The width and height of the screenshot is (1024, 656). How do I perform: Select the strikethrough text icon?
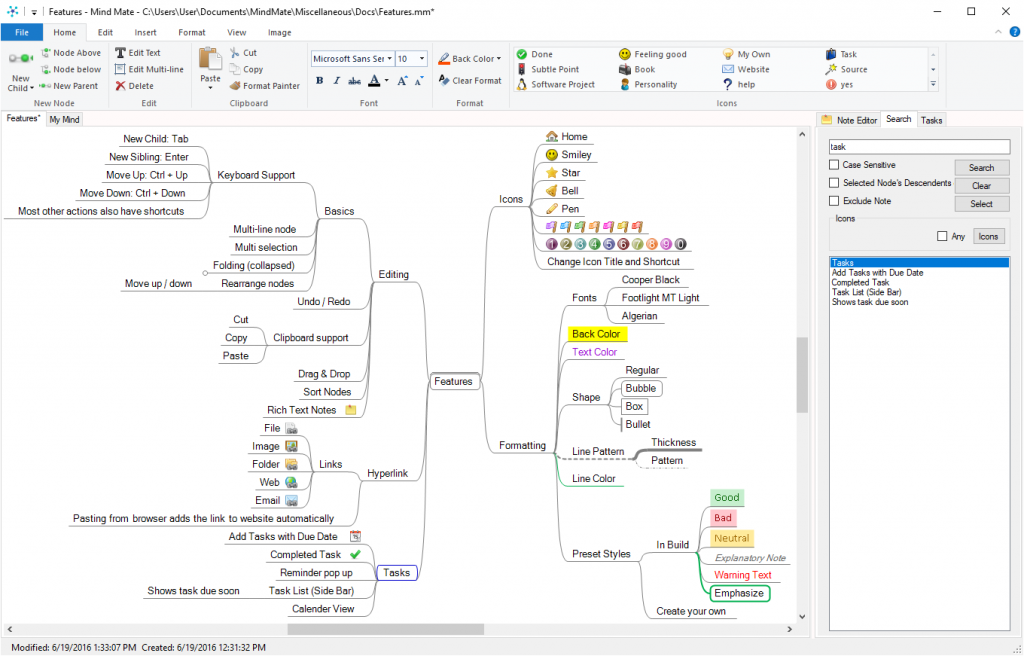pyautogui.click(x=354, y=80)
